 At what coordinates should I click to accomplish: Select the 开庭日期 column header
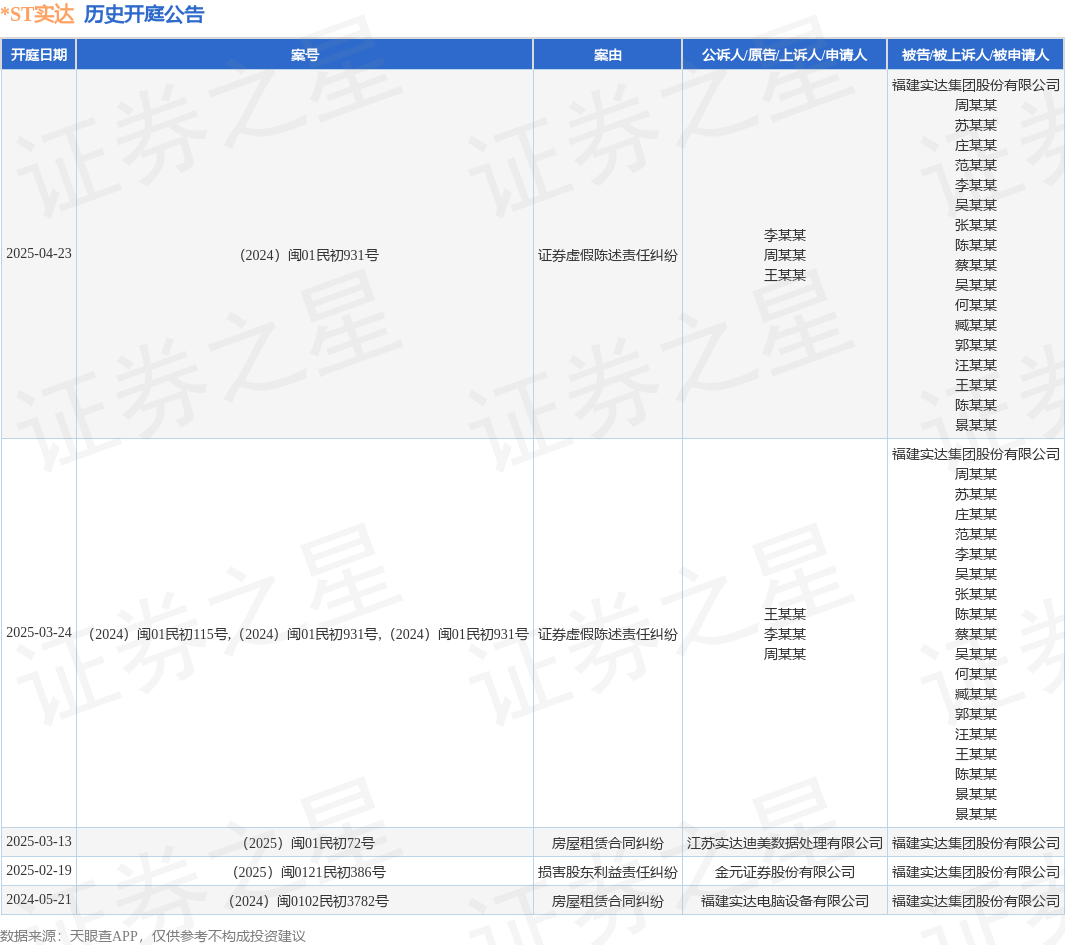tap(39, 55)
